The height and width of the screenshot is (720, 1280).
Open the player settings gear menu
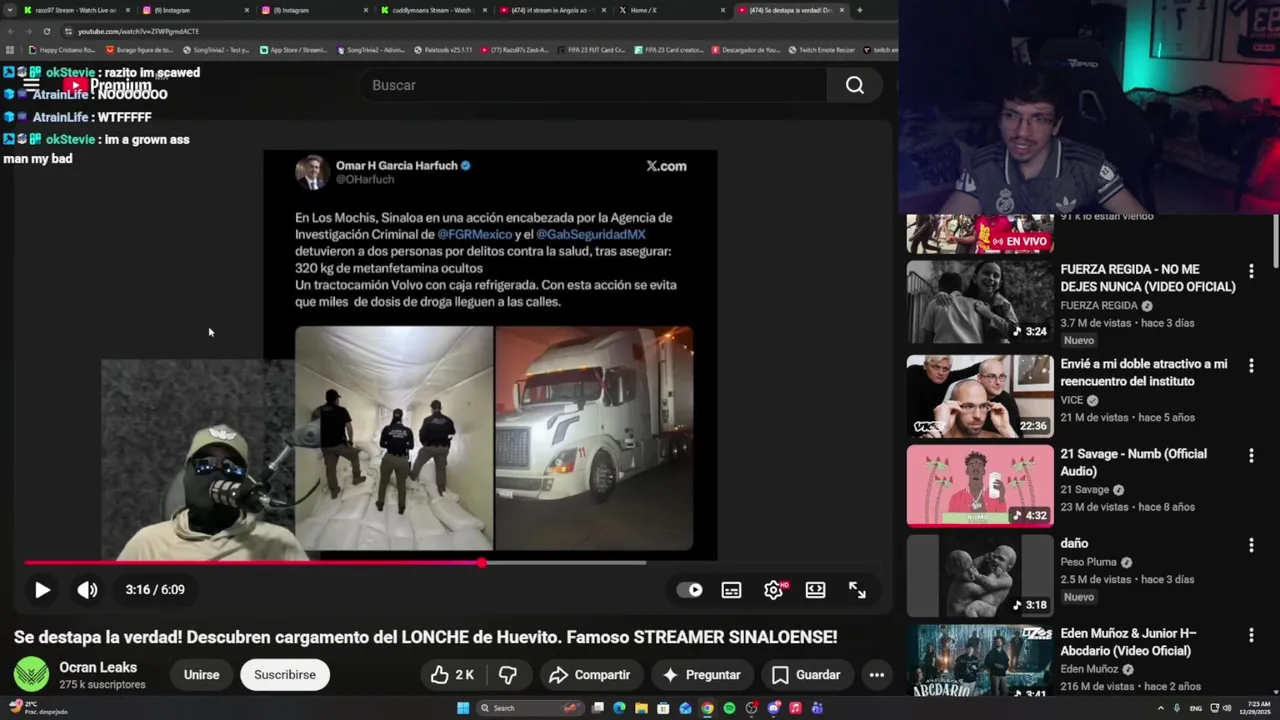(773, 590)
